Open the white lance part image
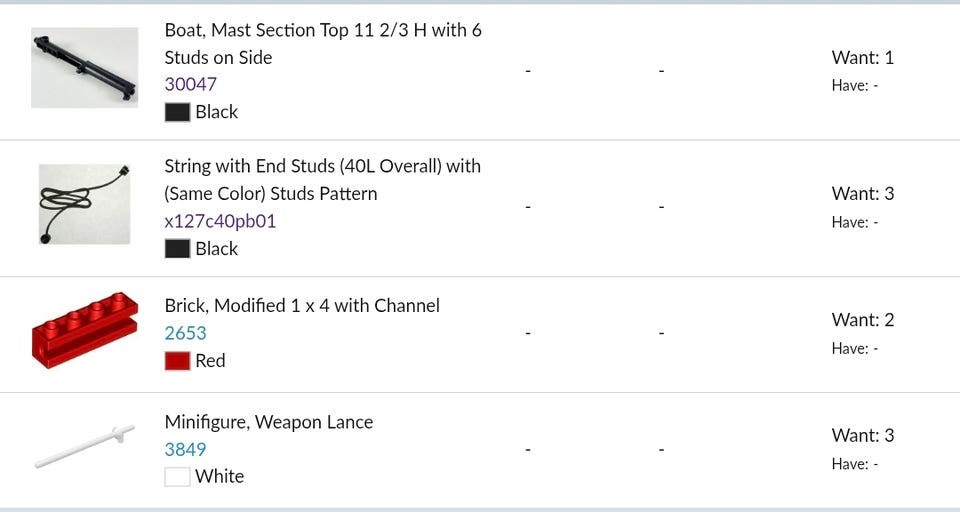 point(84,446)
